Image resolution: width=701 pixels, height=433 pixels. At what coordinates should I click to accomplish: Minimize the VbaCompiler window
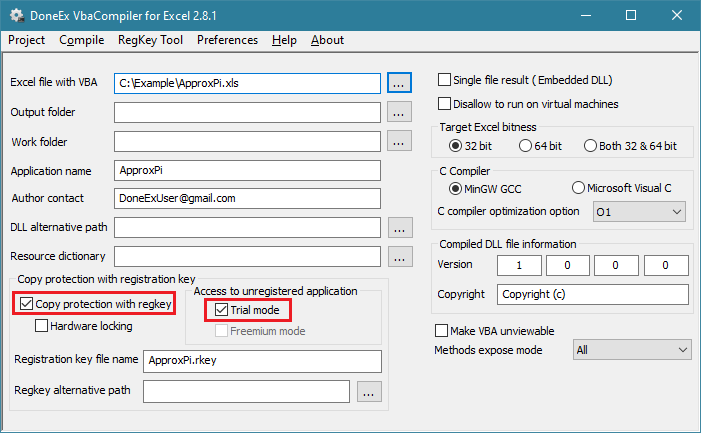pyautogui.click(x=586, y=16)
